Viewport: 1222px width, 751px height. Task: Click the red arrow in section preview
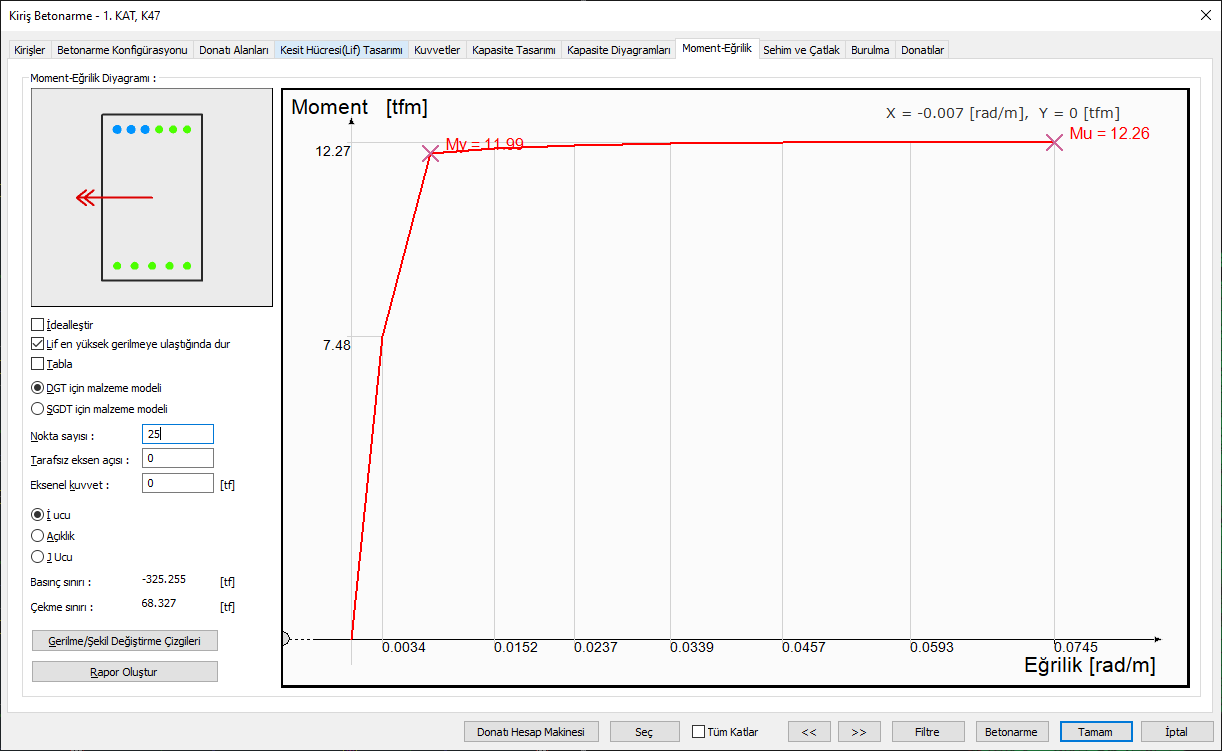[x=115, y=198]
